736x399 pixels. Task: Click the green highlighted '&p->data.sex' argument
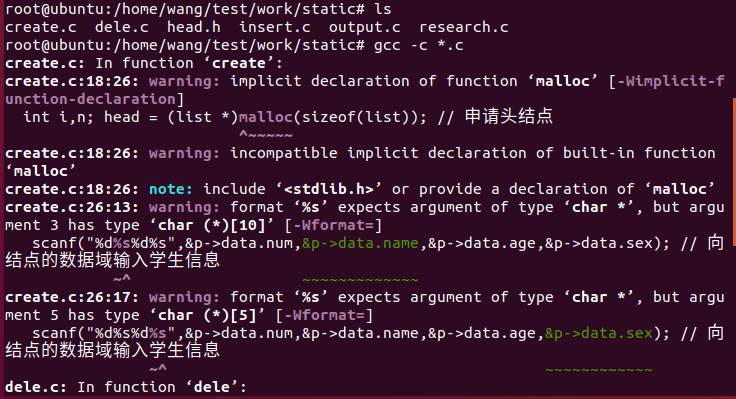click(x=599, y=333)
